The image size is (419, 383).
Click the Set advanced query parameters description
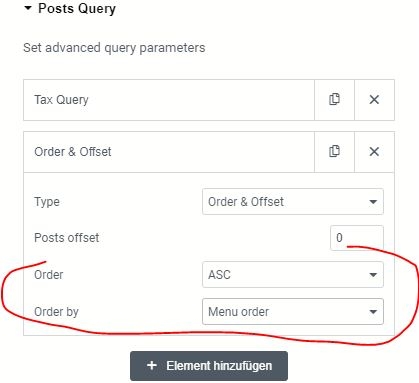114,48
